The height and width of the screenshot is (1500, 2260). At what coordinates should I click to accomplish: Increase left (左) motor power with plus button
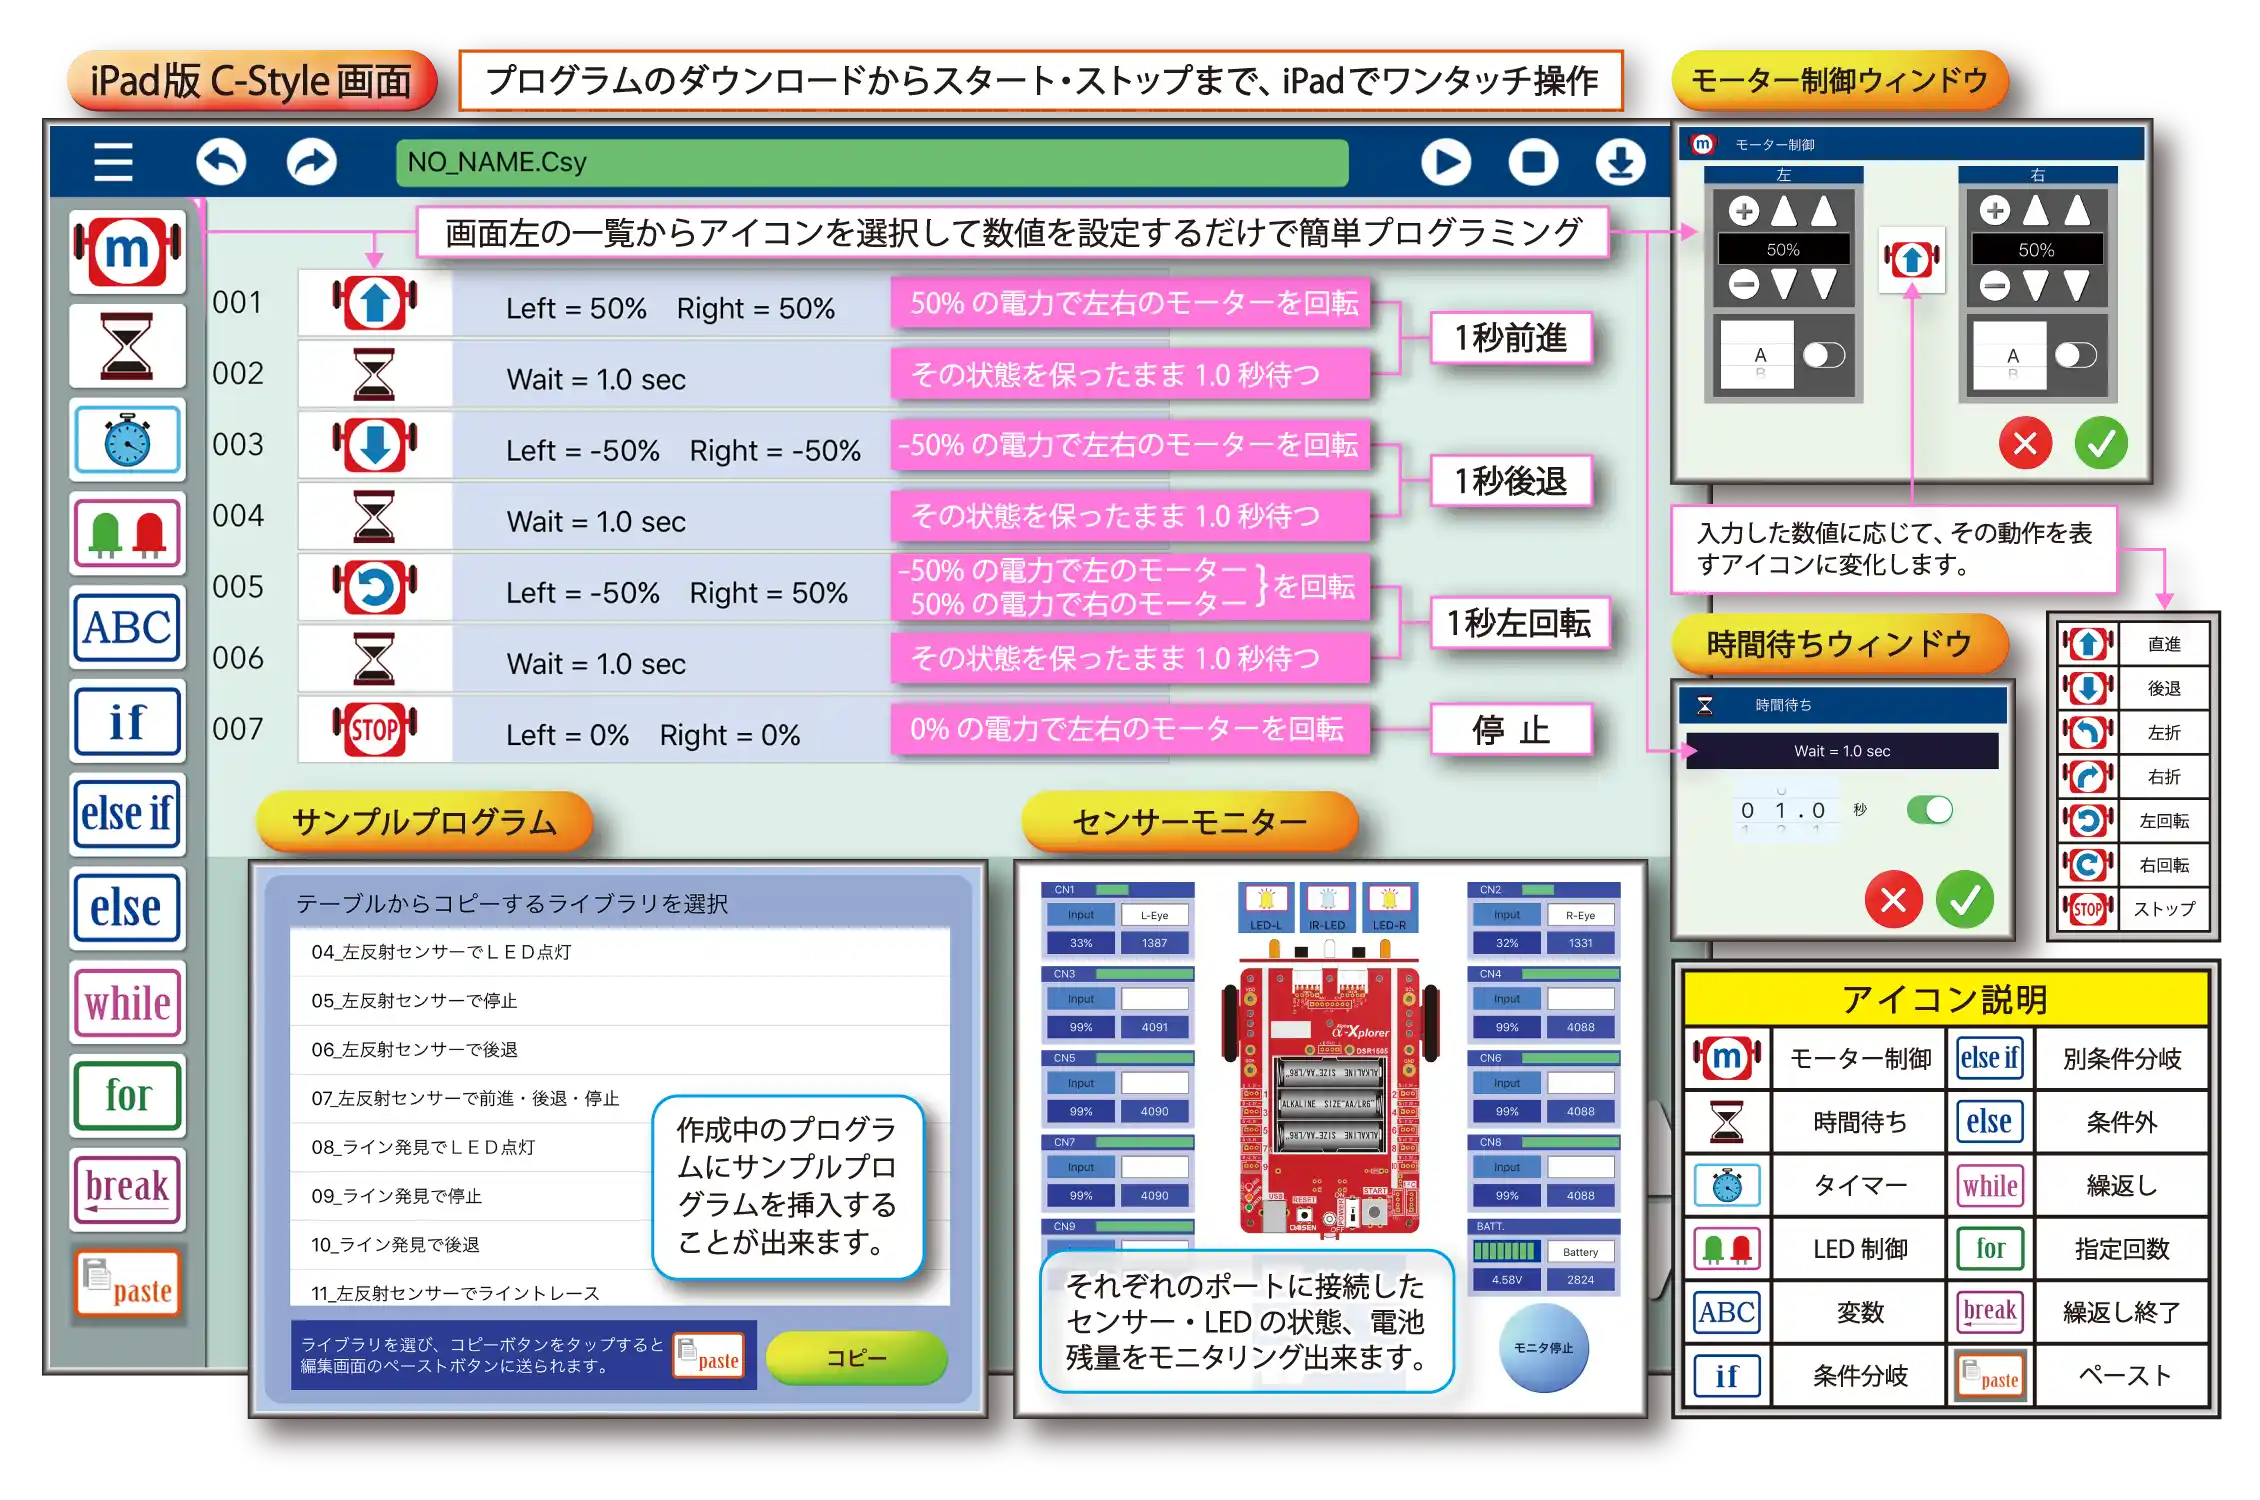(x=1744, y=211)
